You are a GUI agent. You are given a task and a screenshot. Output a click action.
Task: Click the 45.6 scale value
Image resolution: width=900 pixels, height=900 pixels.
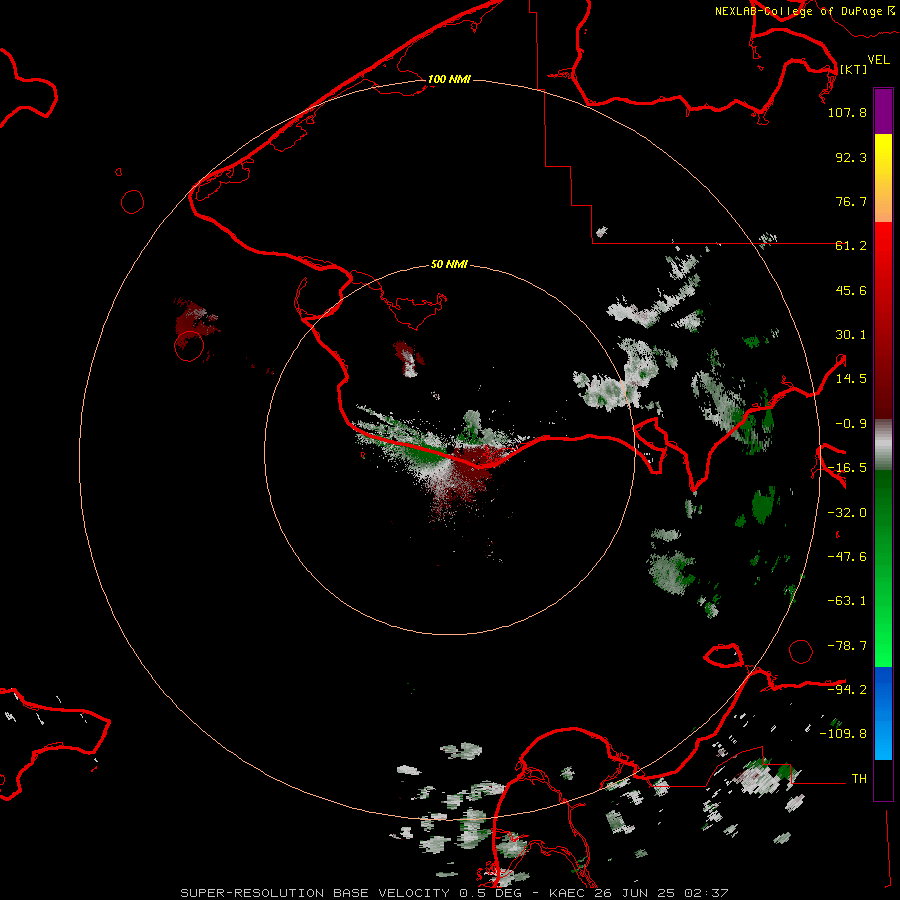coord(851,290)
